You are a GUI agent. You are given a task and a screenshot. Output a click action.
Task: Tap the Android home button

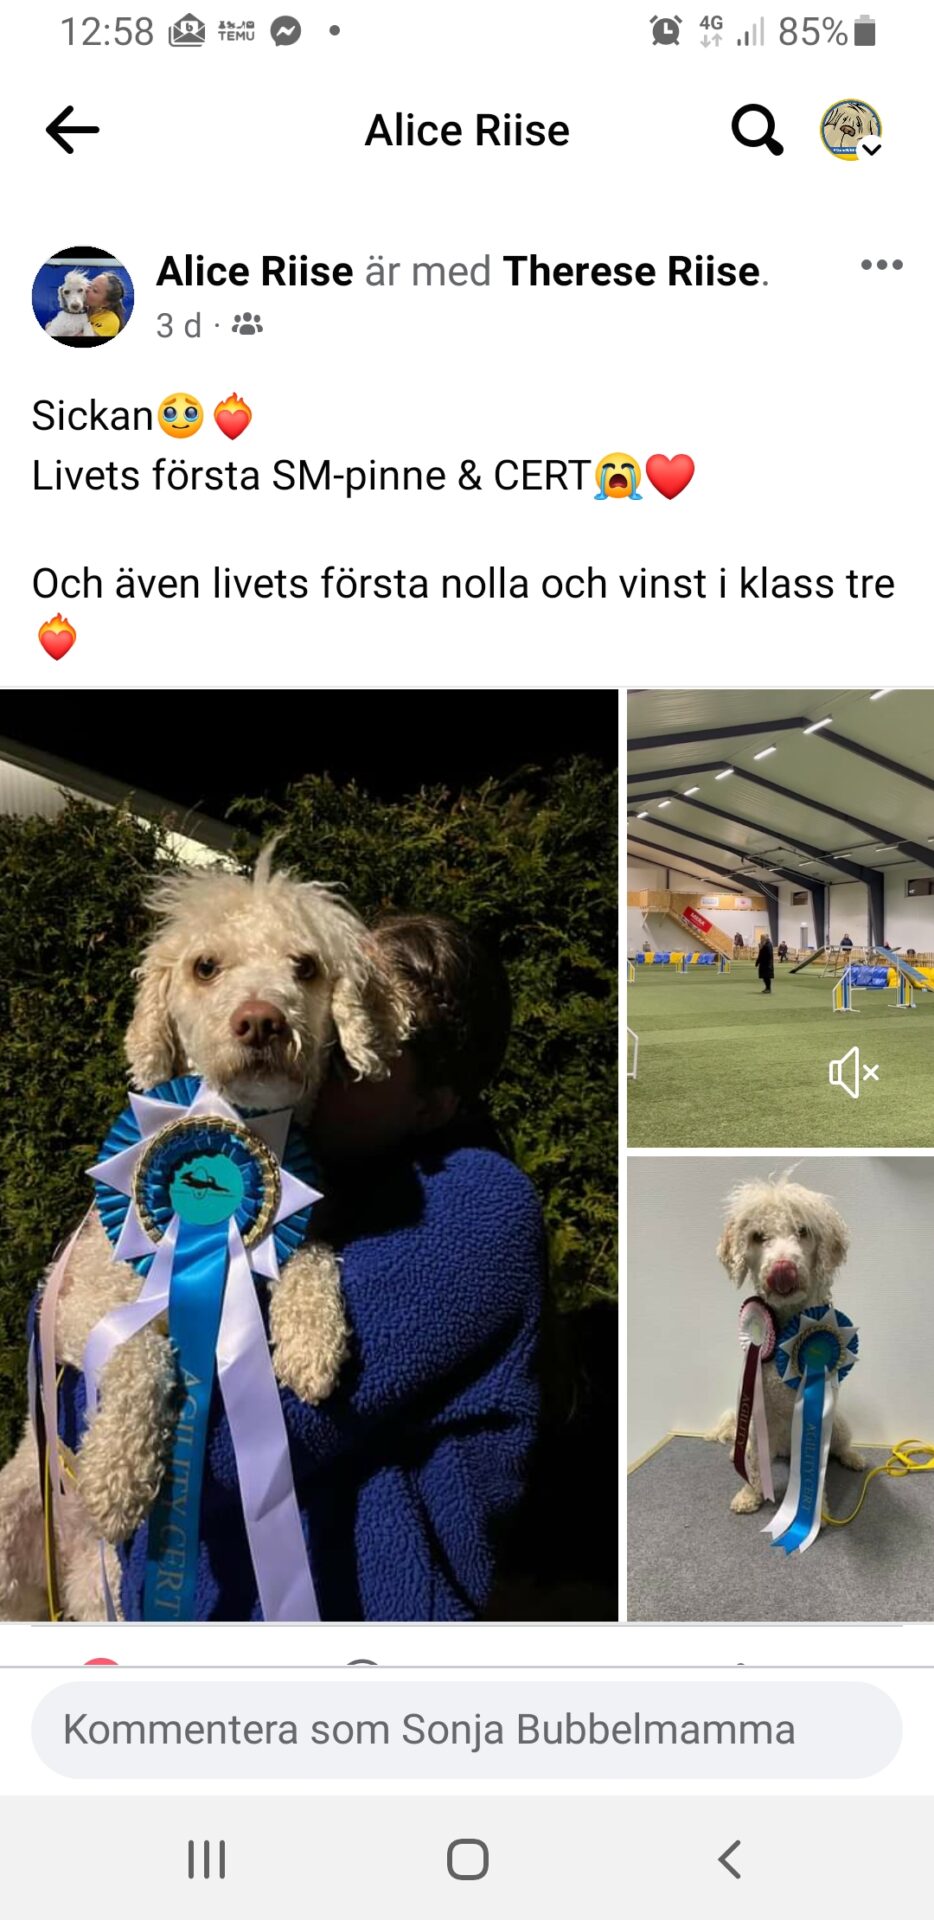(x=467, y=1860)
